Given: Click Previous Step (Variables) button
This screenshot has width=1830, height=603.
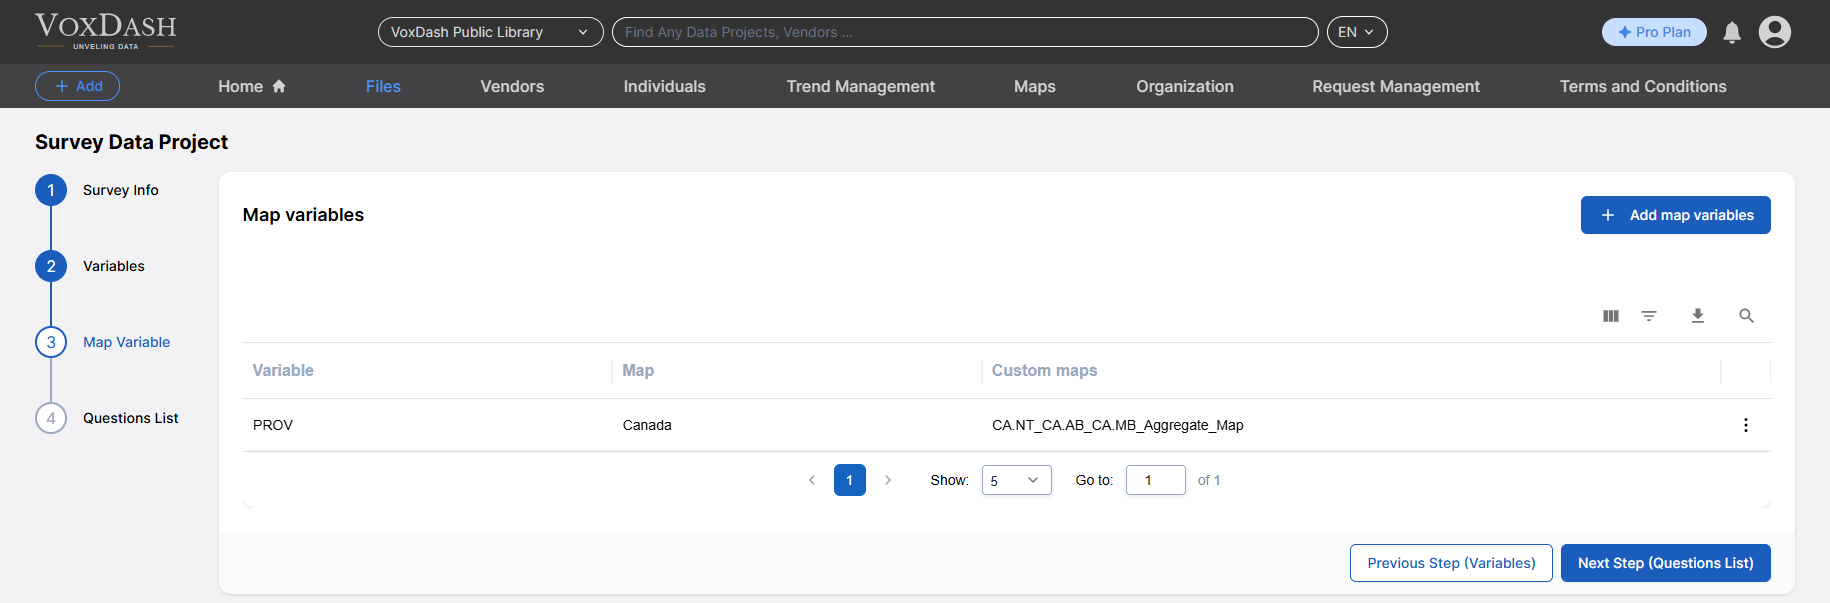Looking at the screenshot, I should pyautogui.click(x=1451, y=563).
